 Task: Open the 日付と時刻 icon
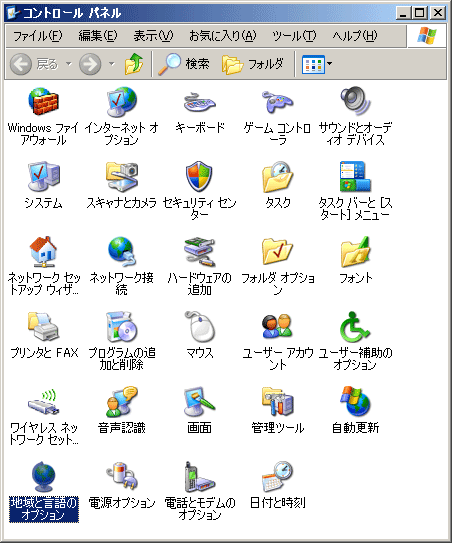pyautogui.click(x=277, y=477)
